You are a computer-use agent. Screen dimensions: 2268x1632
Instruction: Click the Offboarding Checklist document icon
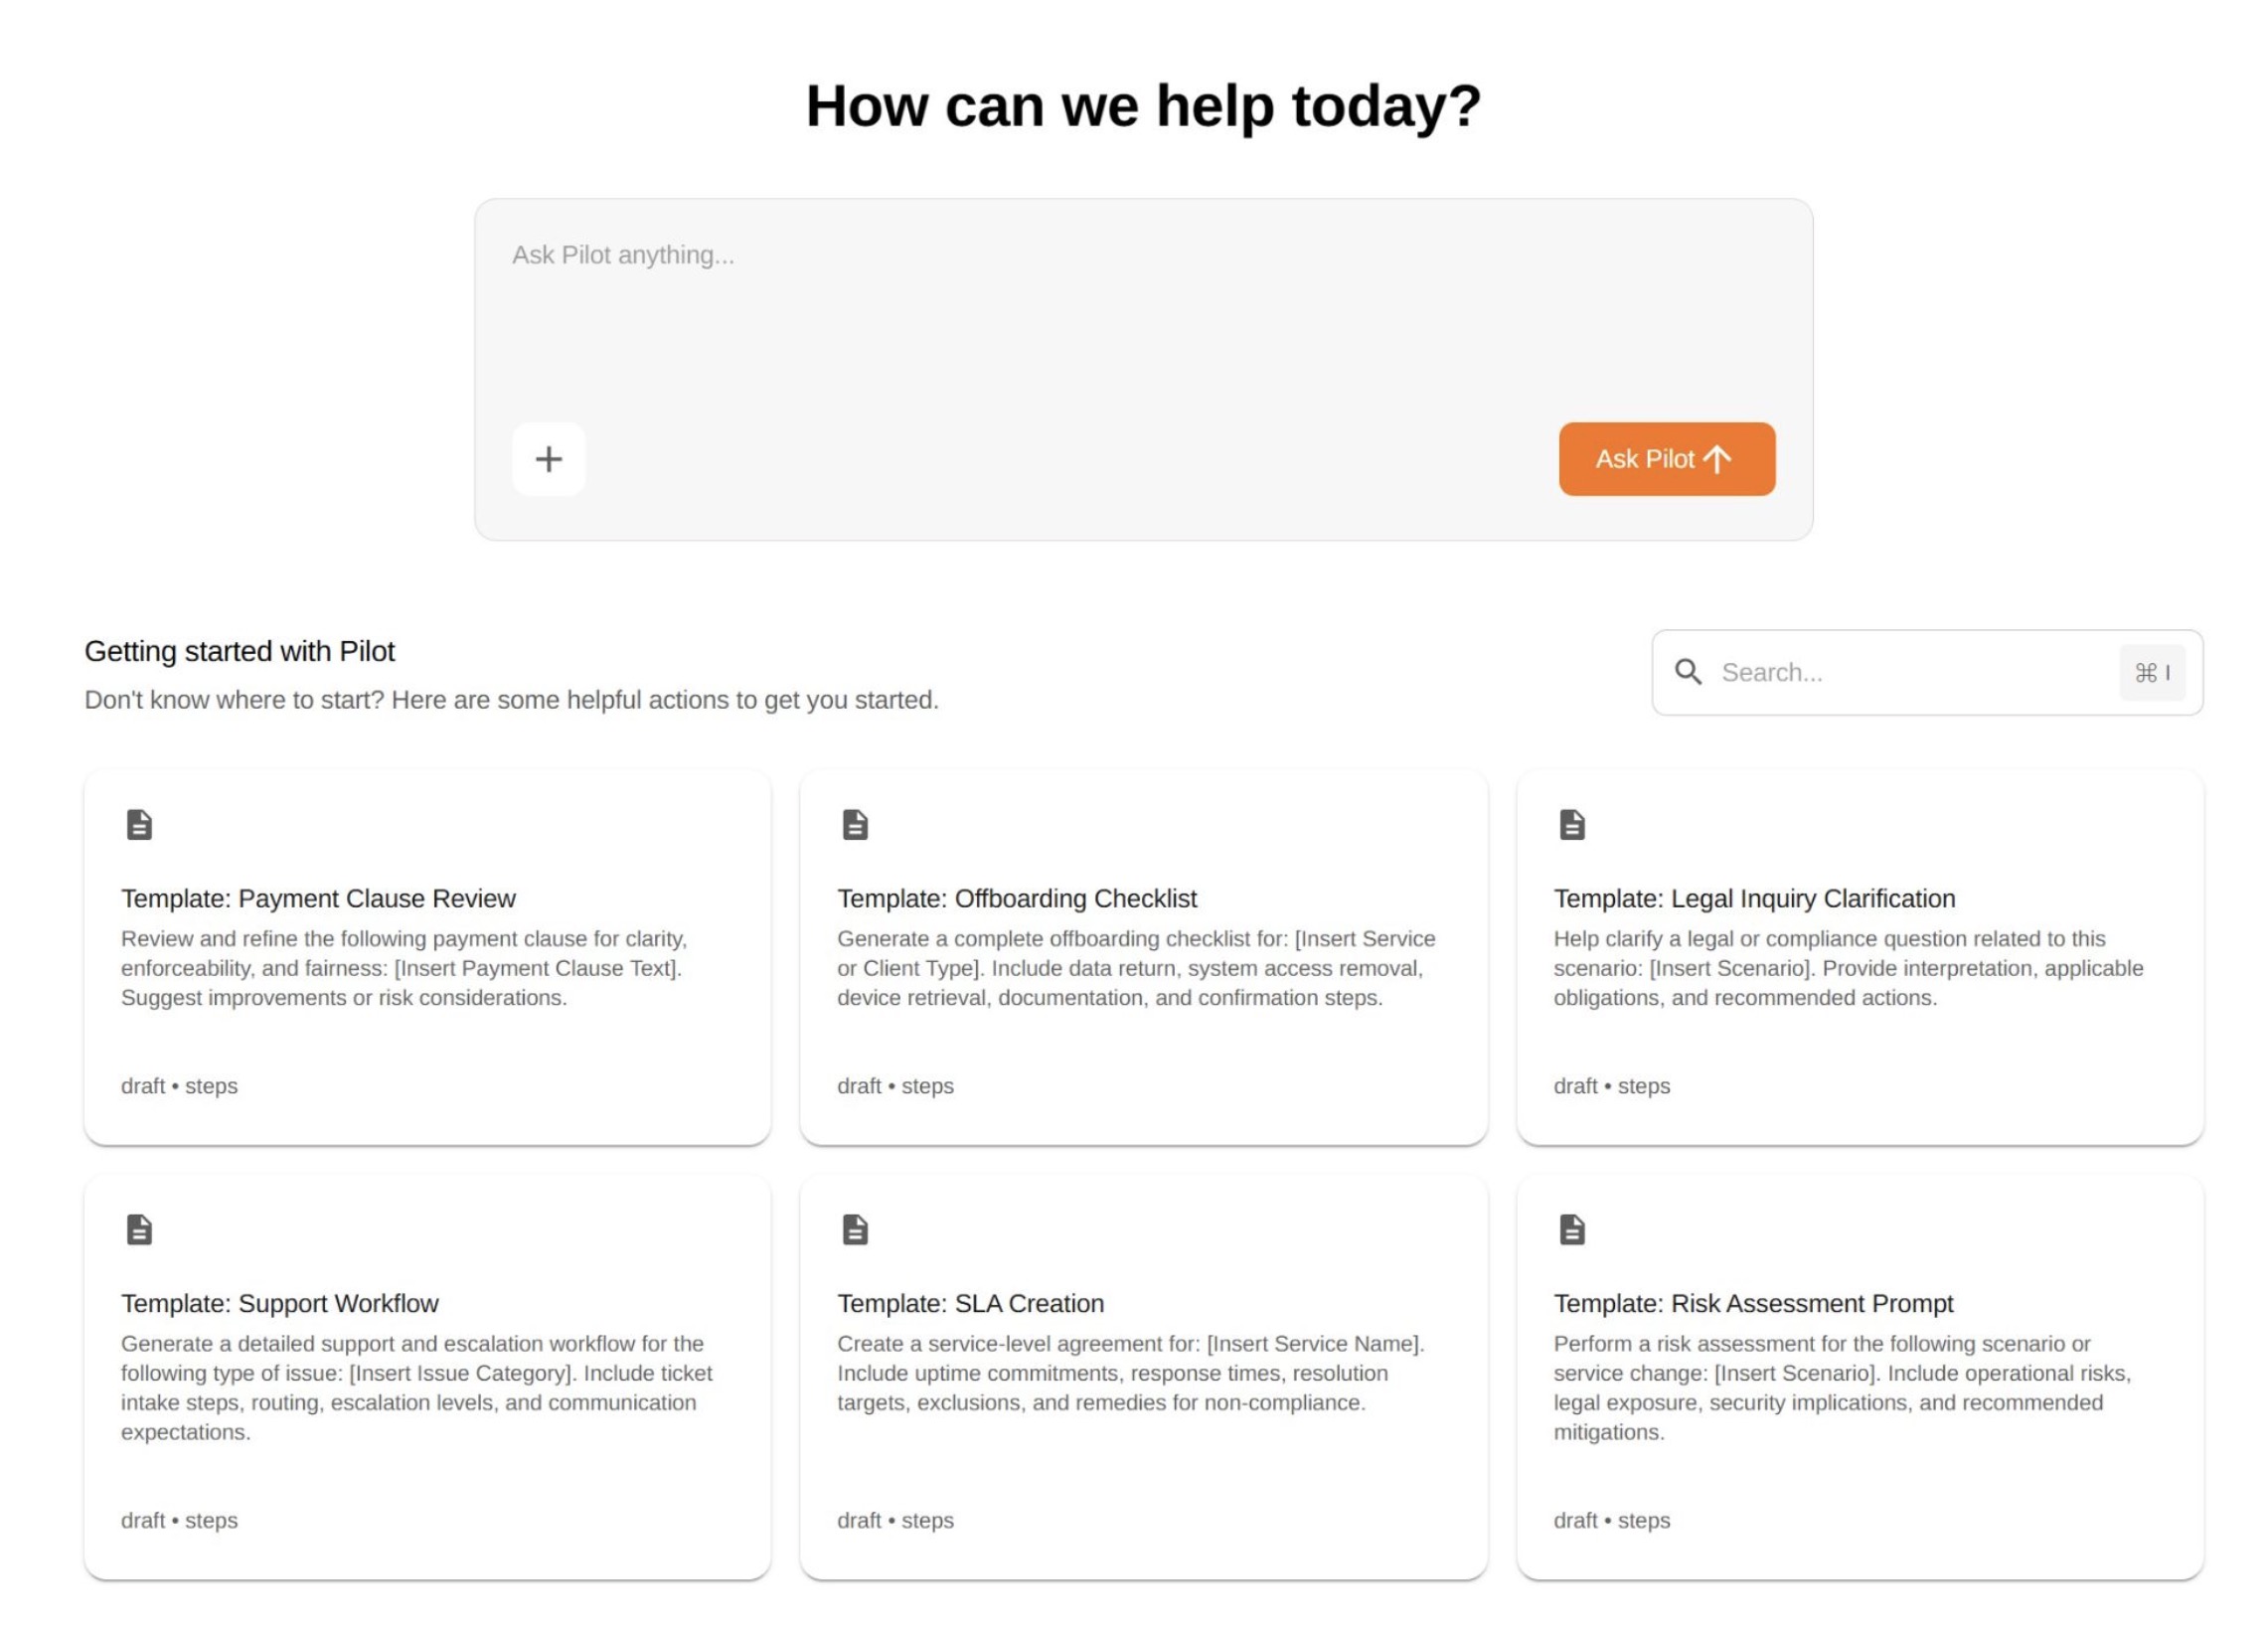pyautogui.click(x=855, y=825)
